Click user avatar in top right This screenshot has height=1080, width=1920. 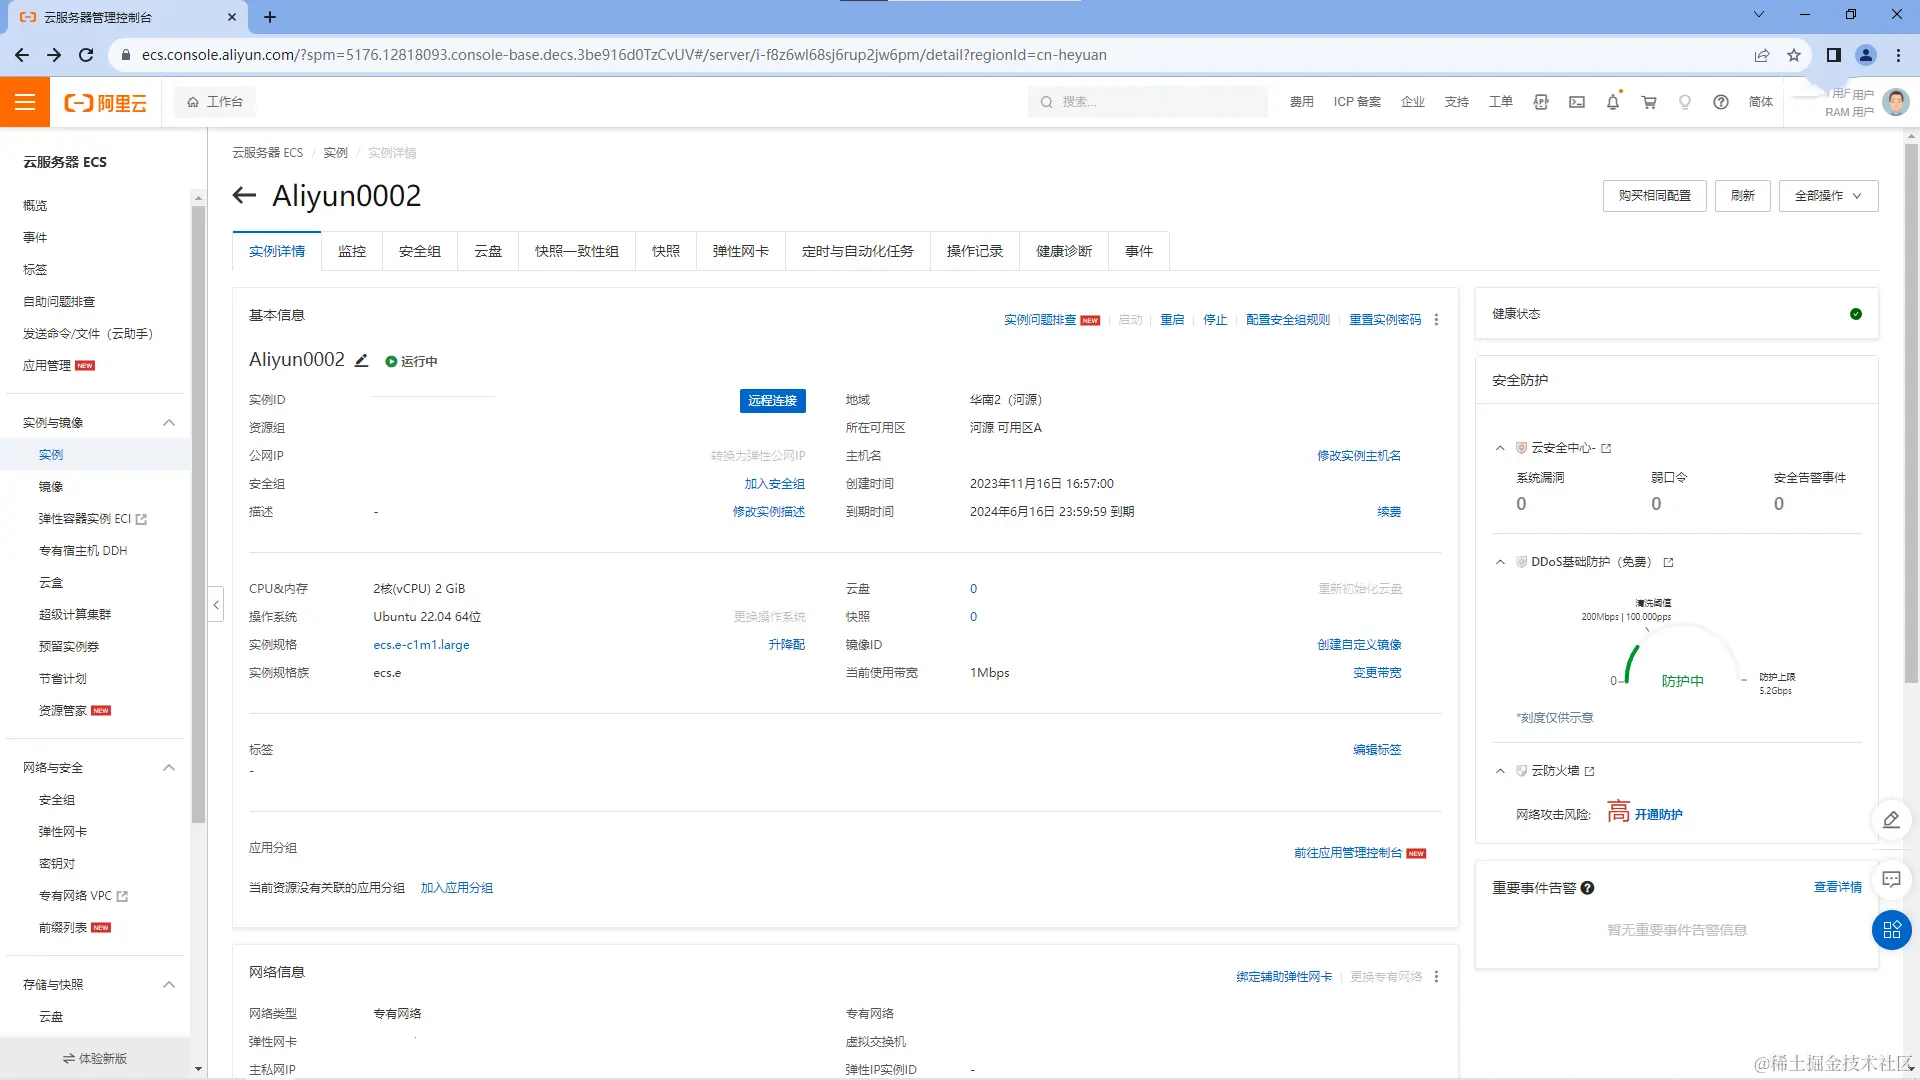click(x=1896, y=102)
